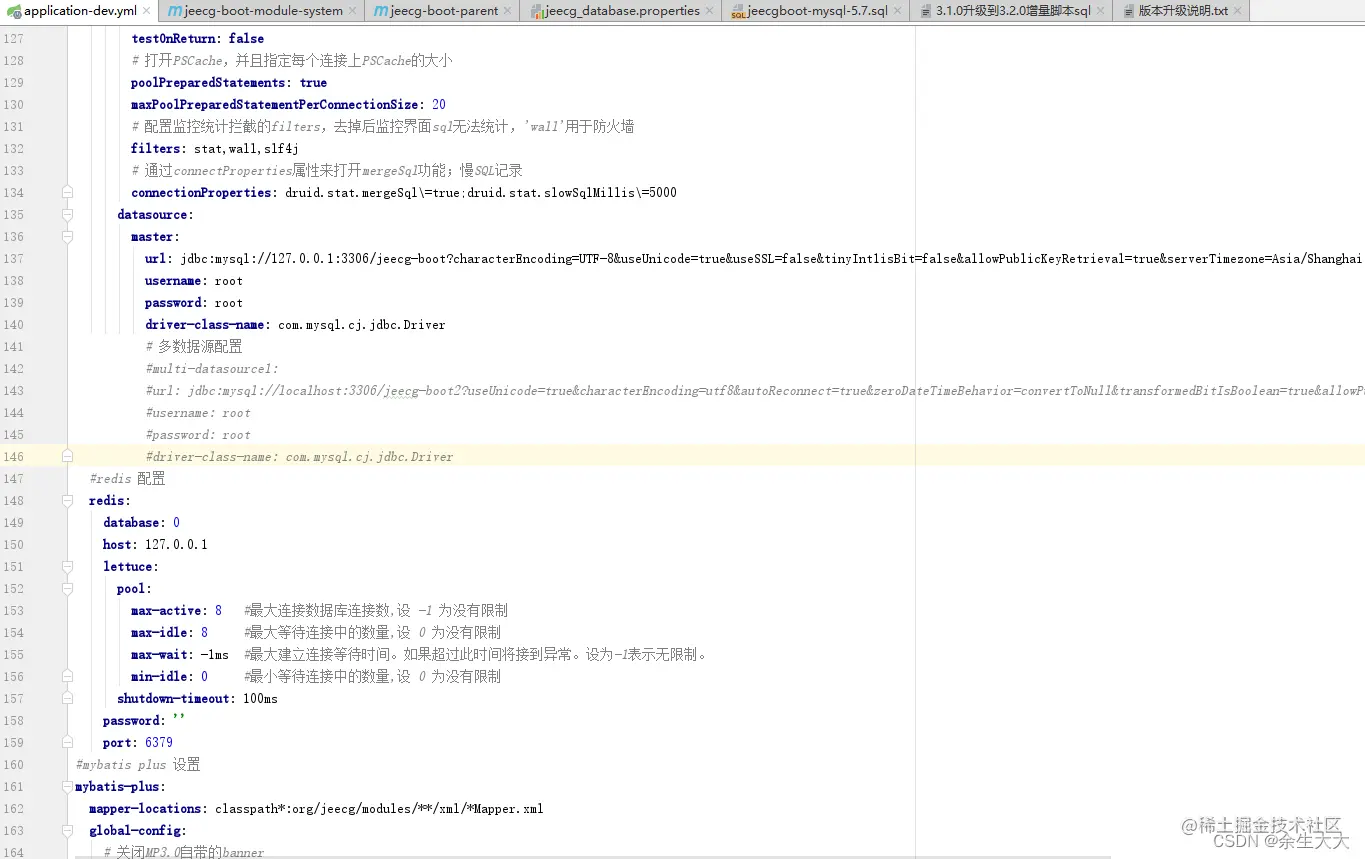Toggle the fold end marker on line 159
This screenshot has width=1365, height=859.
[x=67, y=742]
